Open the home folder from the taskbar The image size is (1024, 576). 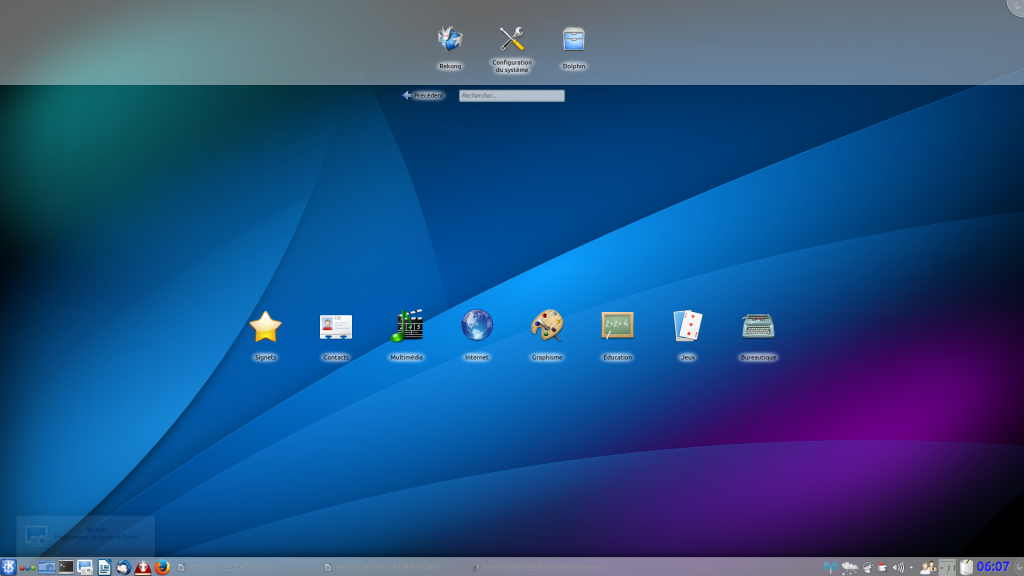[46, 567]
